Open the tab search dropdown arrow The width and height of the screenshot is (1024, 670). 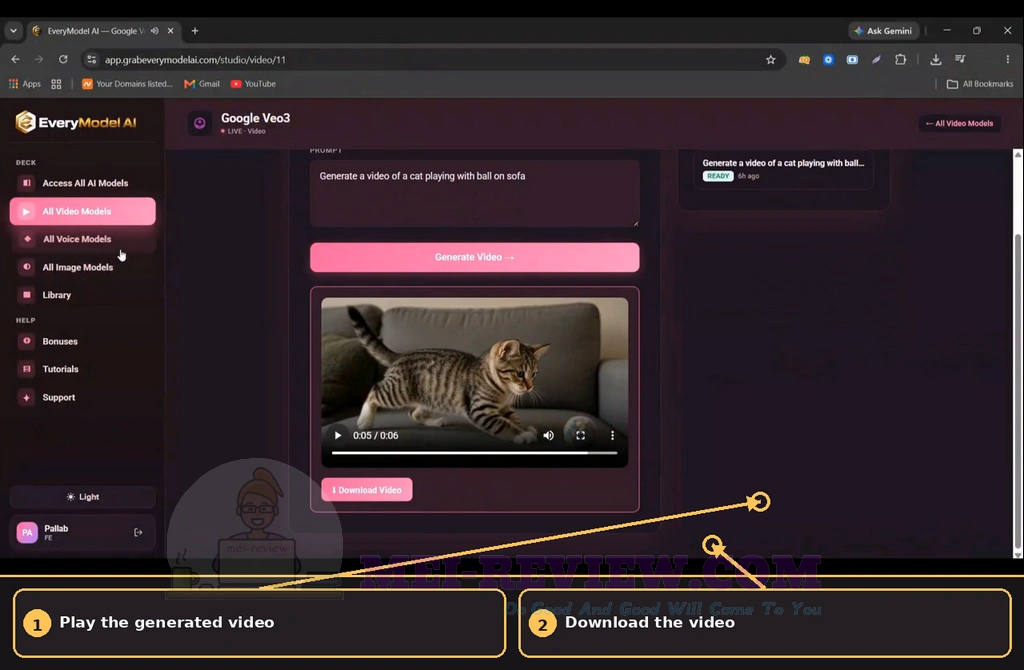pos(13,31)
